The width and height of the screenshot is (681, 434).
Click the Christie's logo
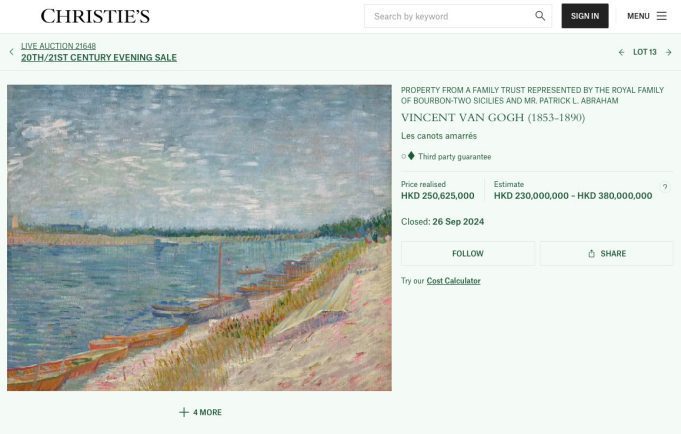tap(95, 17)
